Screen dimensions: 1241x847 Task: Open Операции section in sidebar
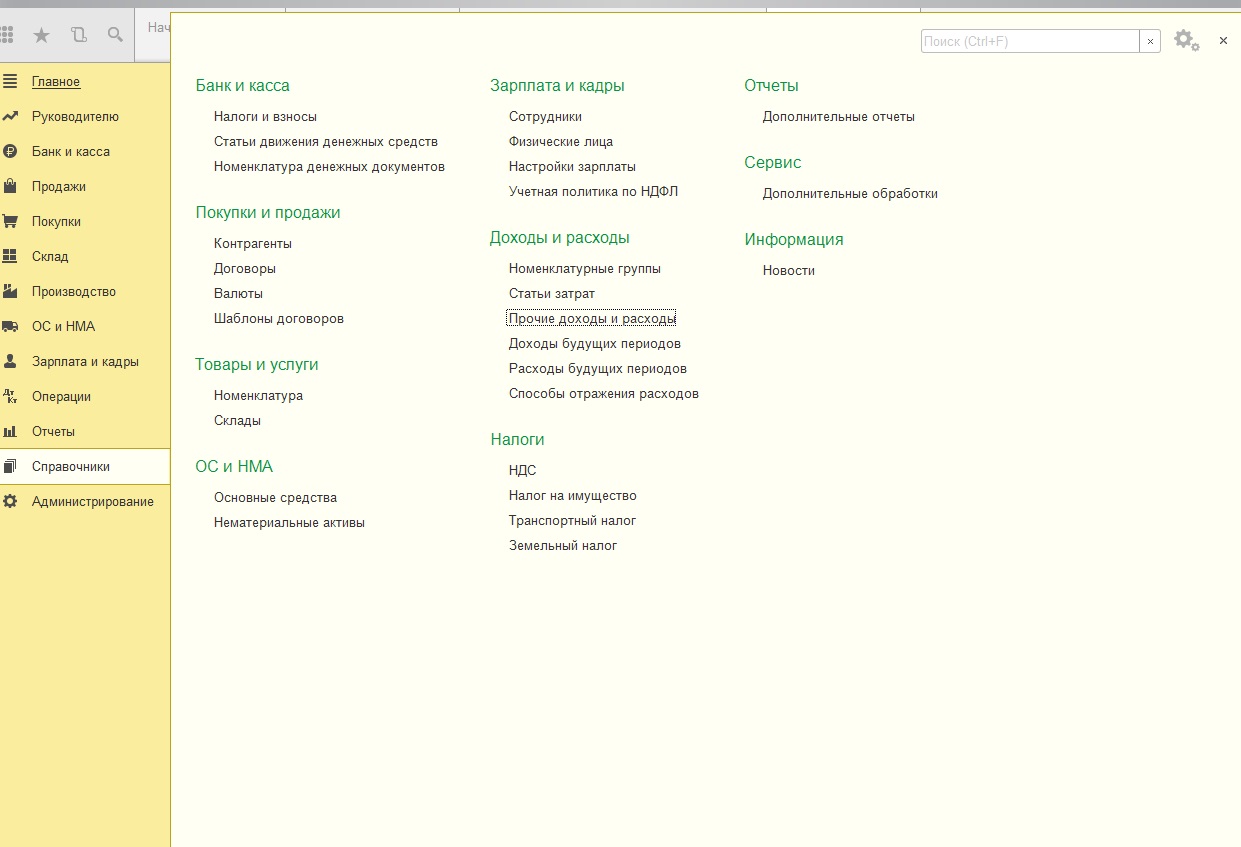pos(61,397)
